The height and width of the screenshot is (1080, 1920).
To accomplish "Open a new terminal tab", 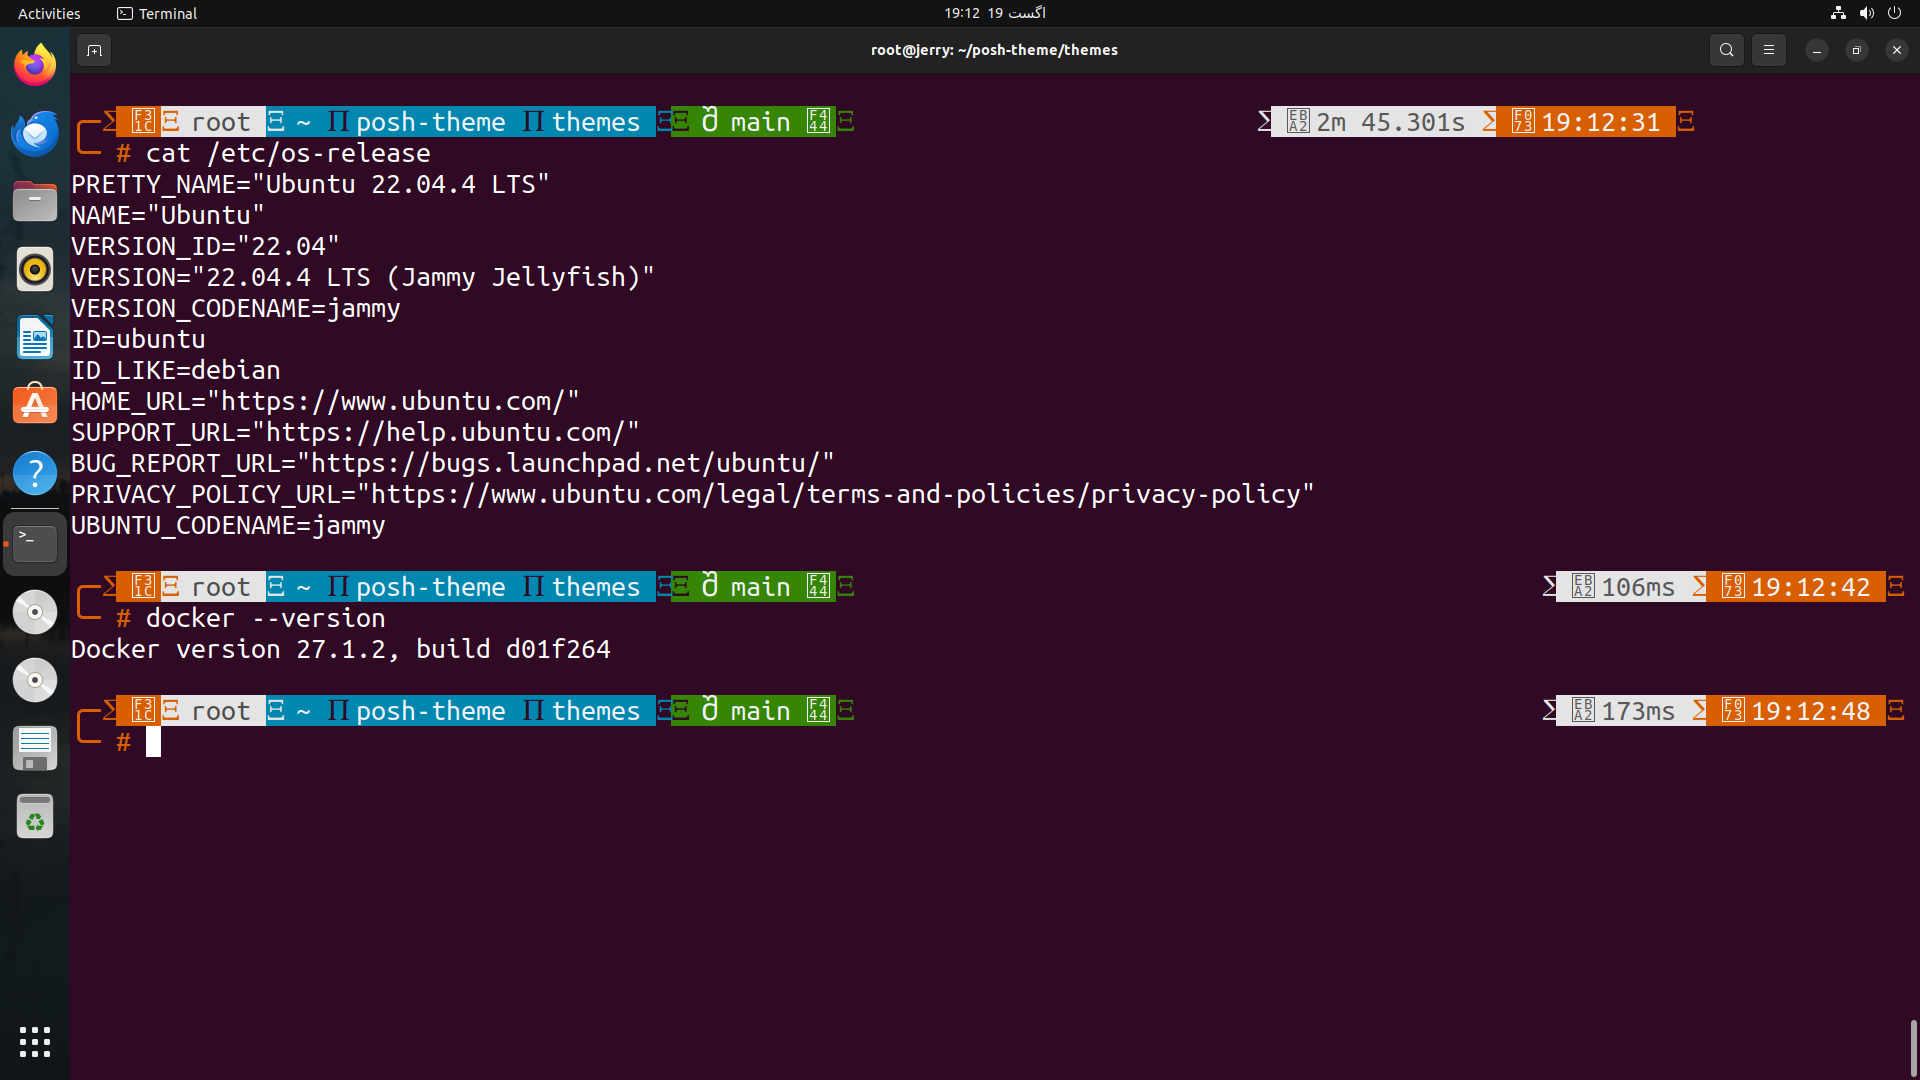I will click(94, 50).
